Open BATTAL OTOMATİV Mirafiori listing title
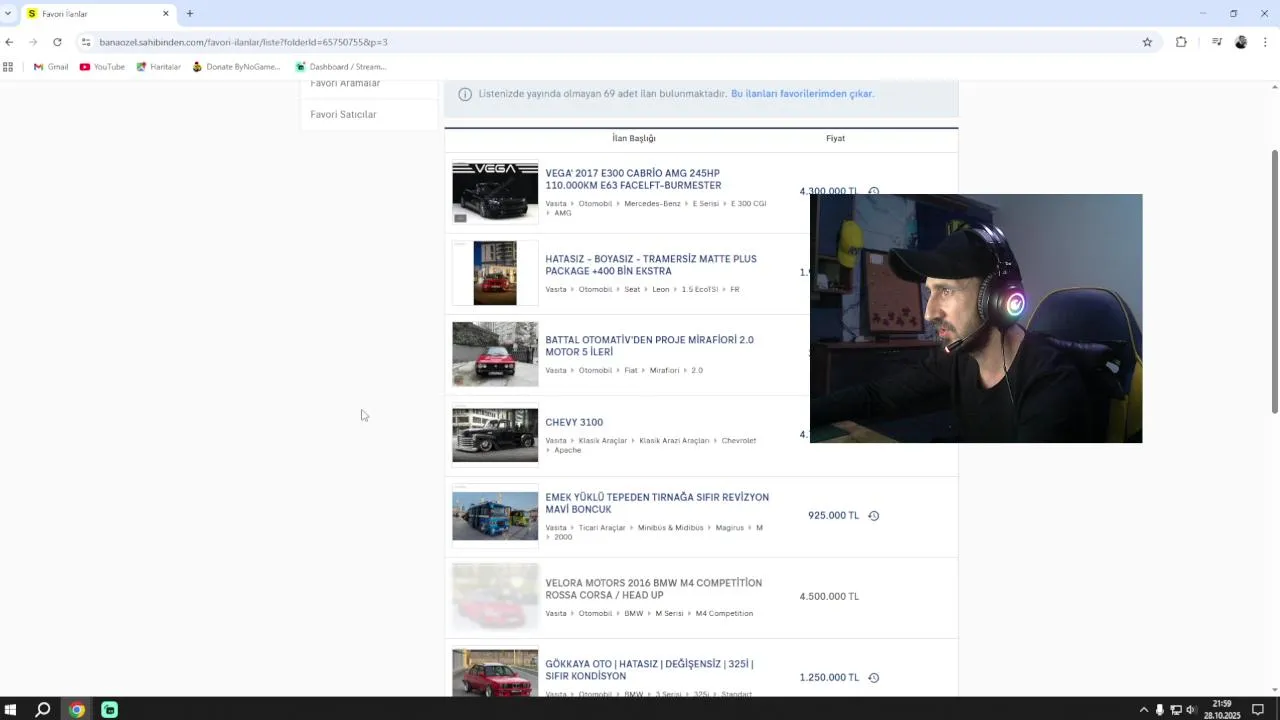1280x720 pixels. pyautogui.click(x=649, y=346)
